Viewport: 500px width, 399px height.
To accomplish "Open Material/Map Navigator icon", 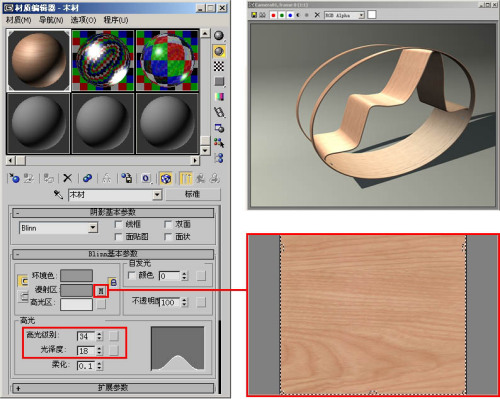I will pyautogui.click(x=219, y=158).
